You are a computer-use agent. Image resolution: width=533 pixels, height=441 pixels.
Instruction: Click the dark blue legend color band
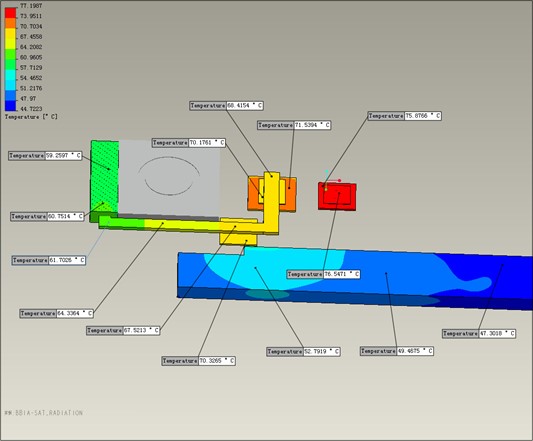[10, 106]
